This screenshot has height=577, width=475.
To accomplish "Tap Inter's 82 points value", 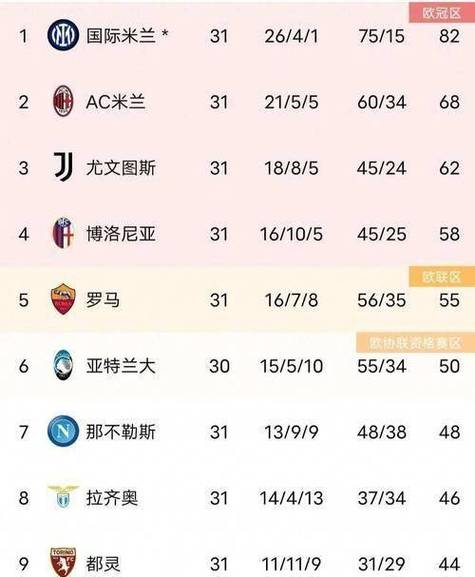I will click(x=449, y=36).
